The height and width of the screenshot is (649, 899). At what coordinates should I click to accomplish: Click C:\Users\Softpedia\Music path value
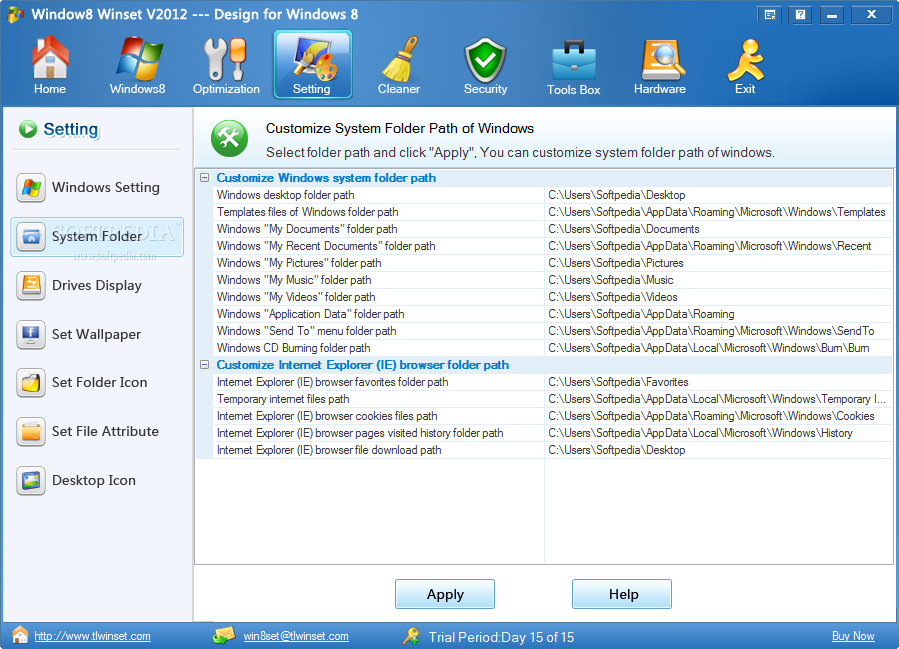(x=611, y=280)
